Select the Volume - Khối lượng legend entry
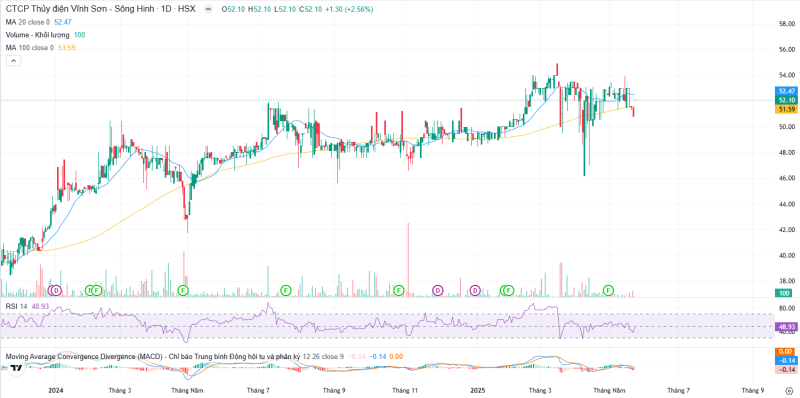 38,35
